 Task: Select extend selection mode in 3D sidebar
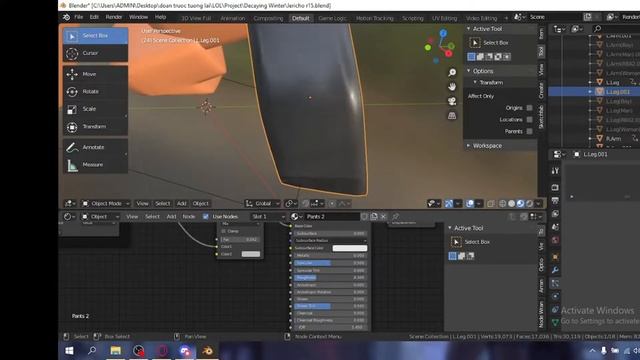click(x=480, y=57)
